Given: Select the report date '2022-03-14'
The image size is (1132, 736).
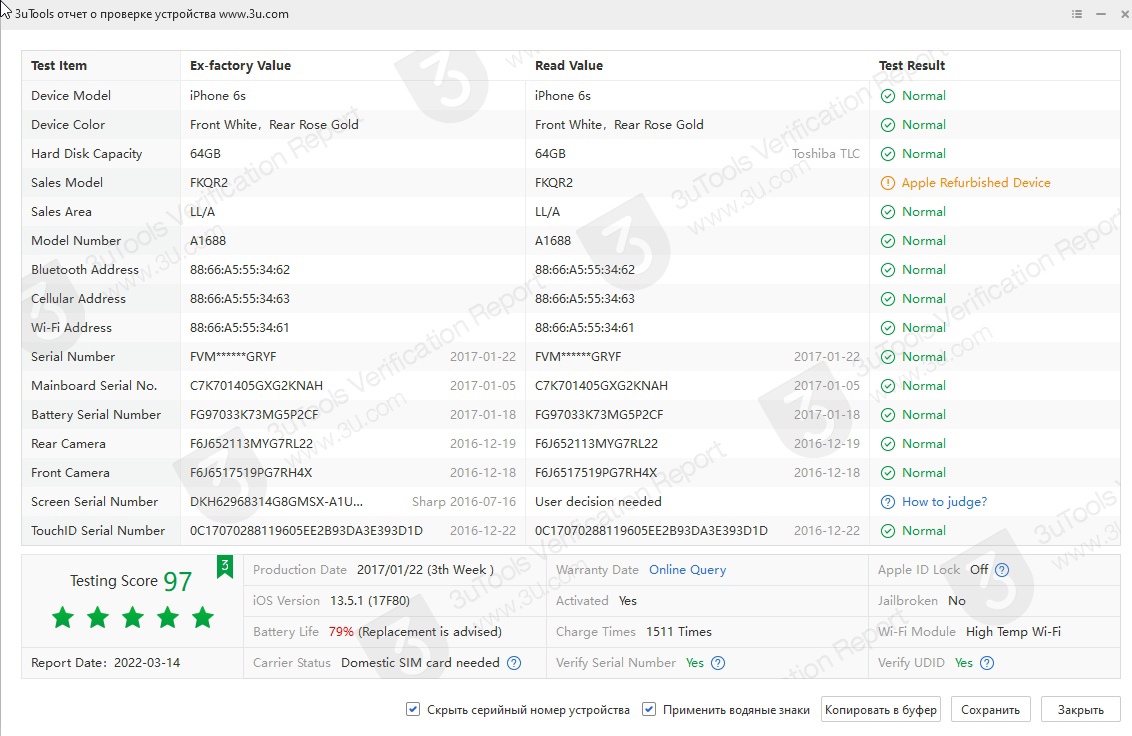Looking at the screenshot, I should click(x=147, y=663).
